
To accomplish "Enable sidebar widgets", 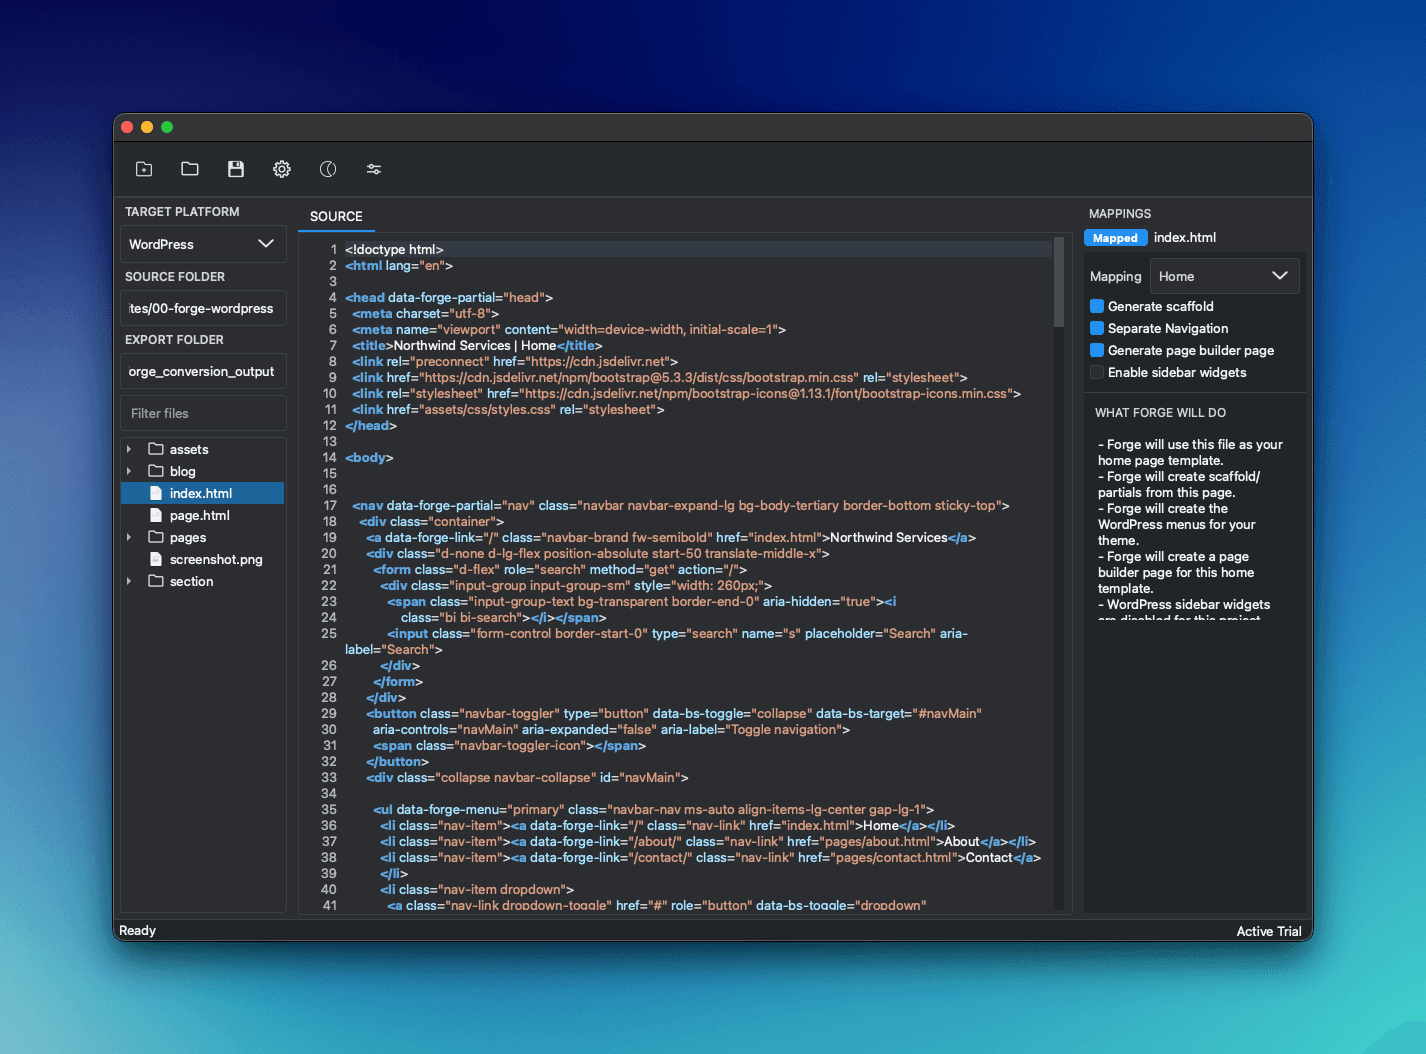I will [x=1096, y=372].
